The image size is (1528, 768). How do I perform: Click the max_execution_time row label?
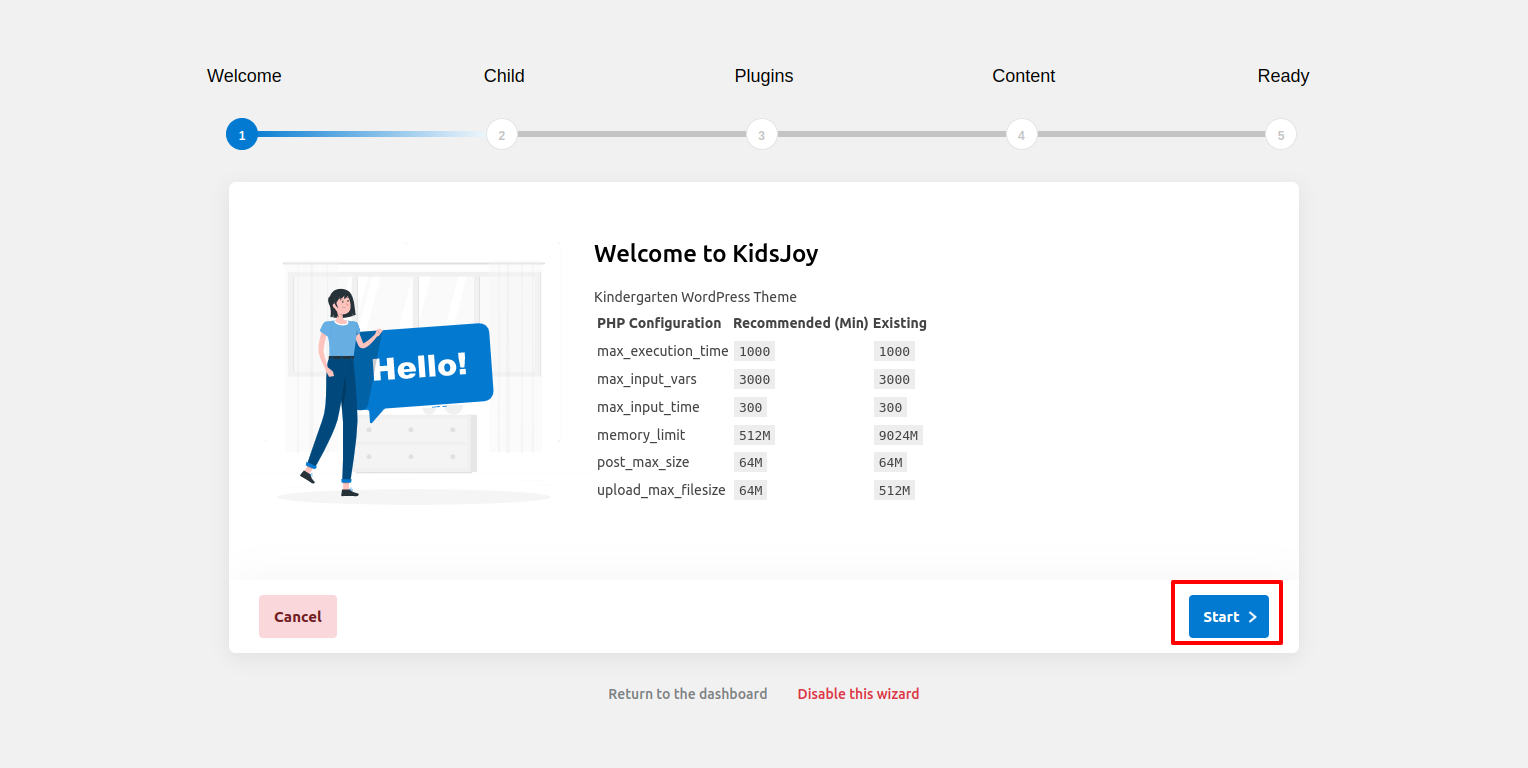[663, 351]
